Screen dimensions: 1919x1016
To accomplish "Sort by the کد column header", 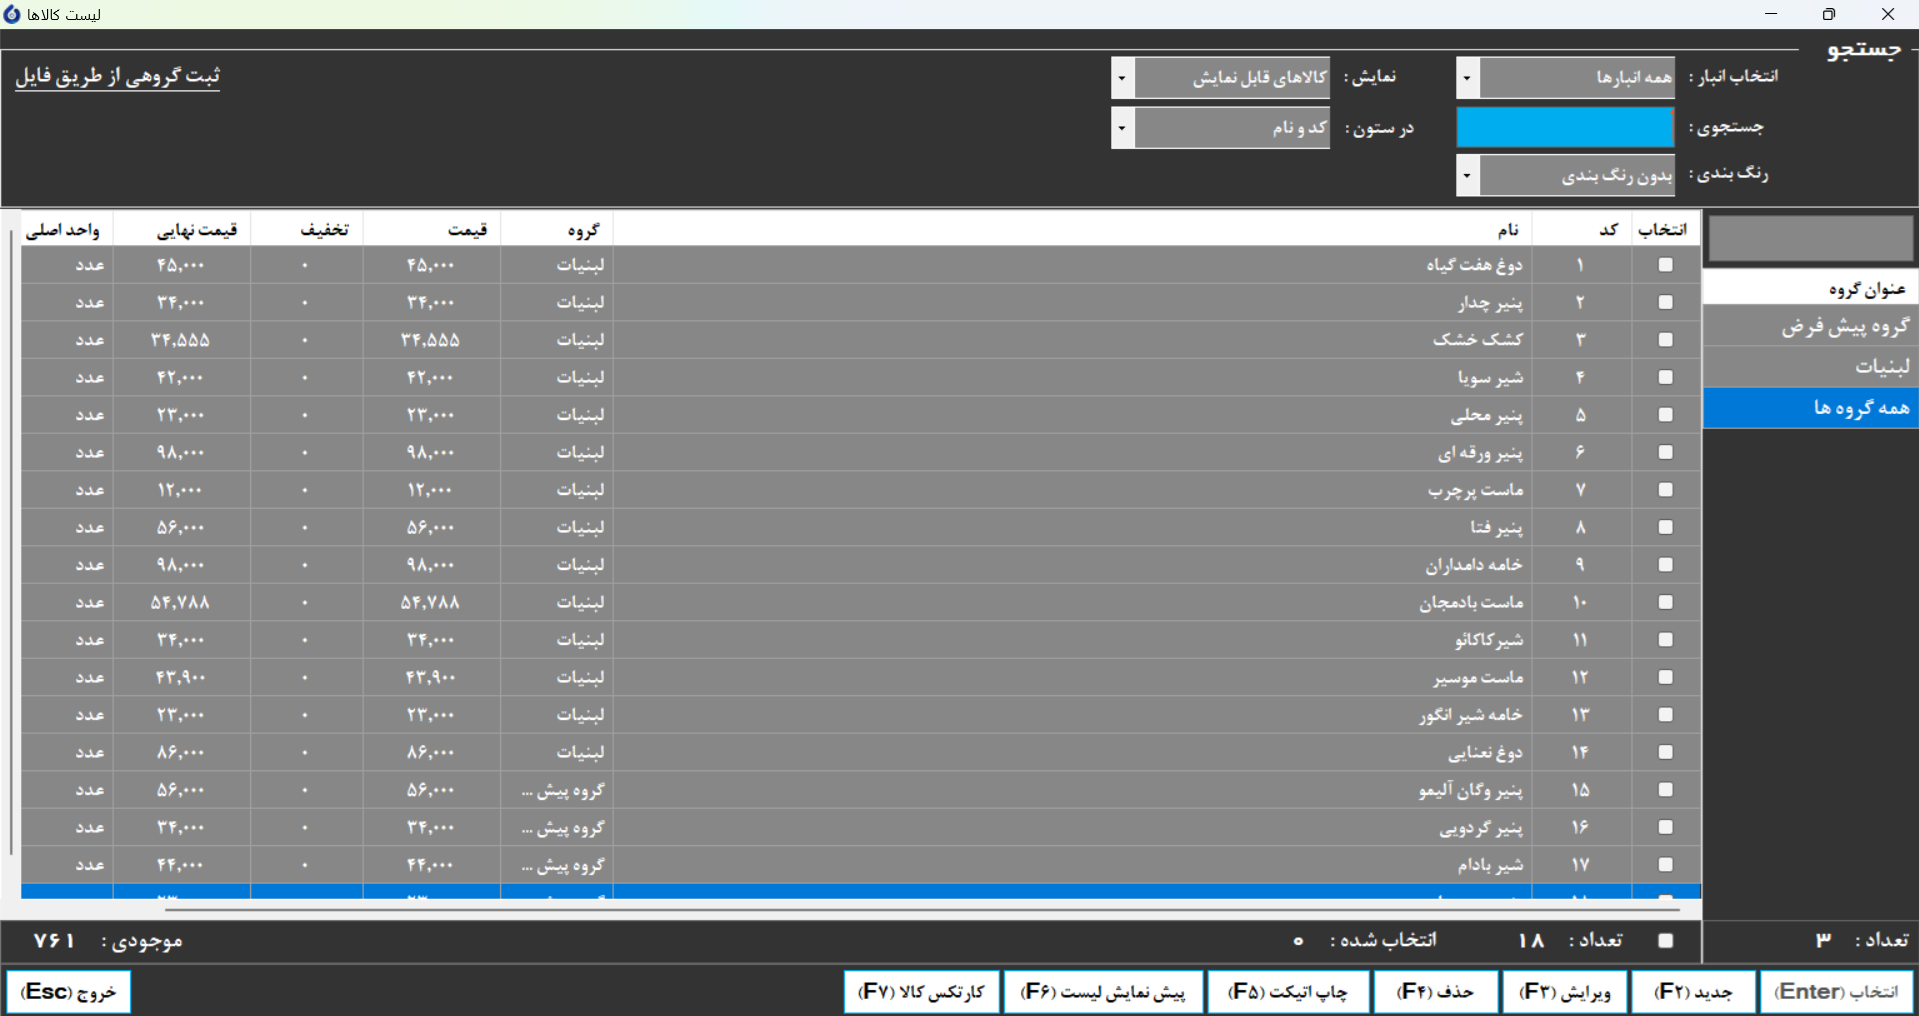I will coord(1581,230).
